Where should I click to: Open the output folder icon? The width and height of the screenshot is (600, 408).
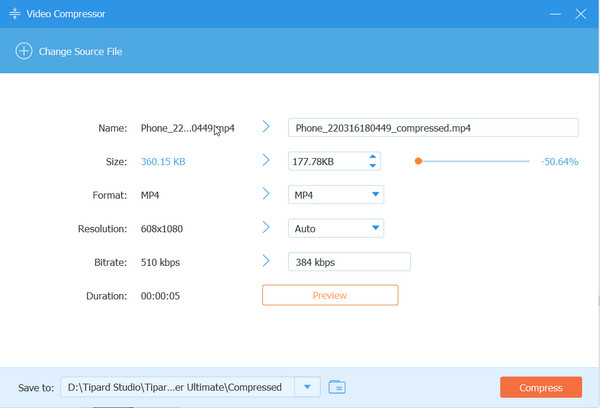pos(337,387)
